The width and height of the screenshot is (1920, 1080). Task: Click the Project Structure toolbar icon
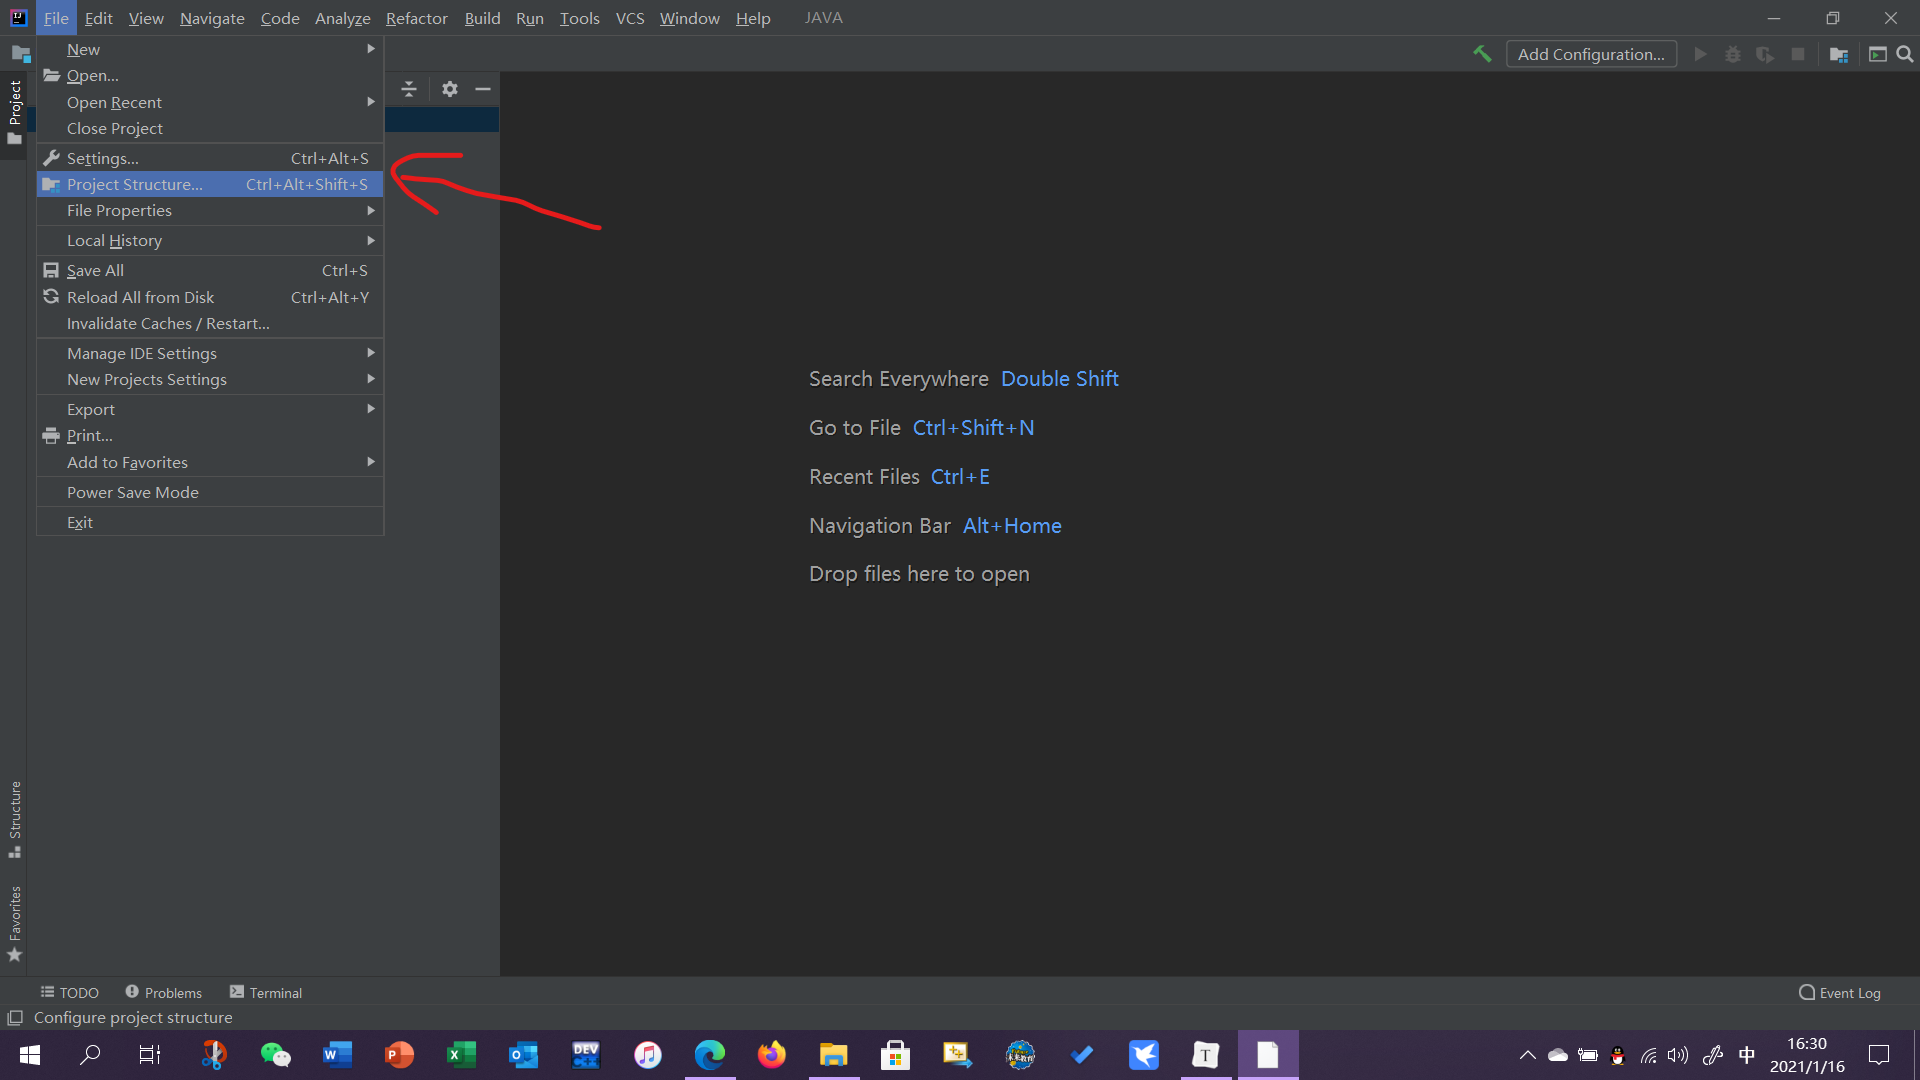click(1838, 55)
